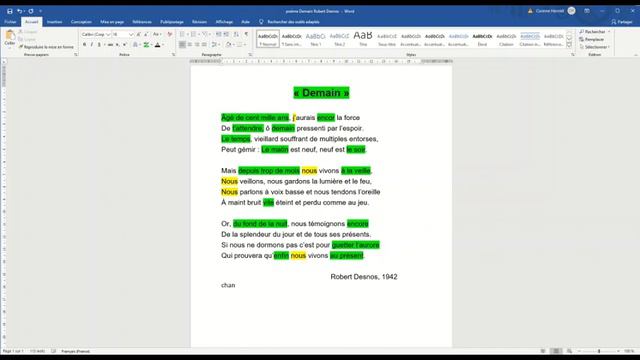Click the word 'chan' in document
The width and height of the screenshot is (640, 360).
[228, 285]
